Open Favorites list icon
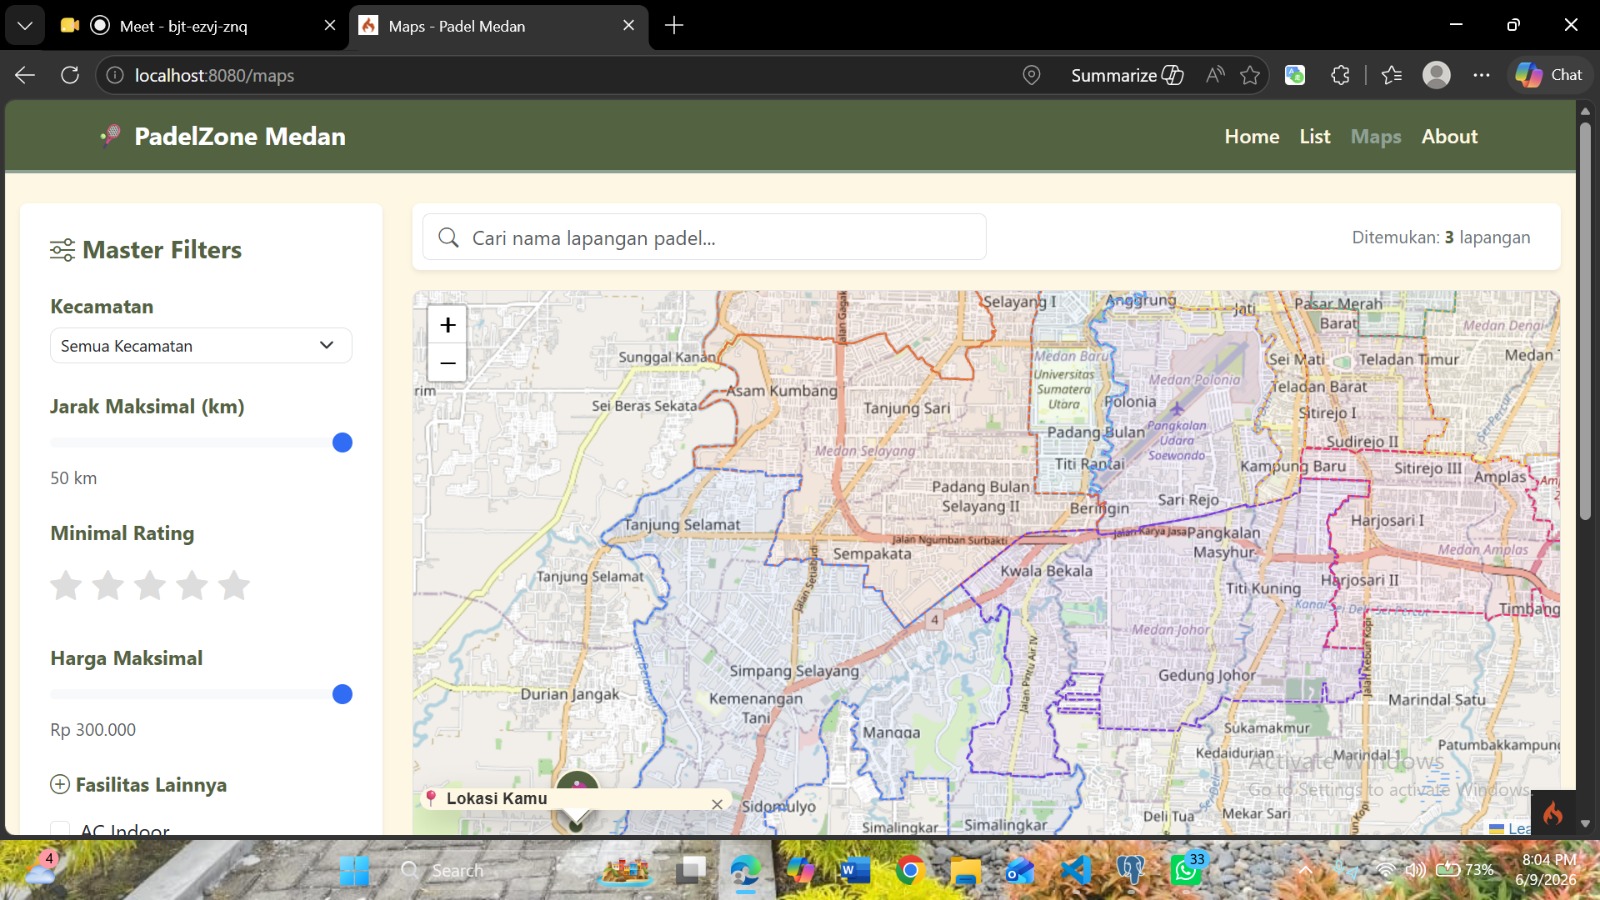 coord(1391,75)
